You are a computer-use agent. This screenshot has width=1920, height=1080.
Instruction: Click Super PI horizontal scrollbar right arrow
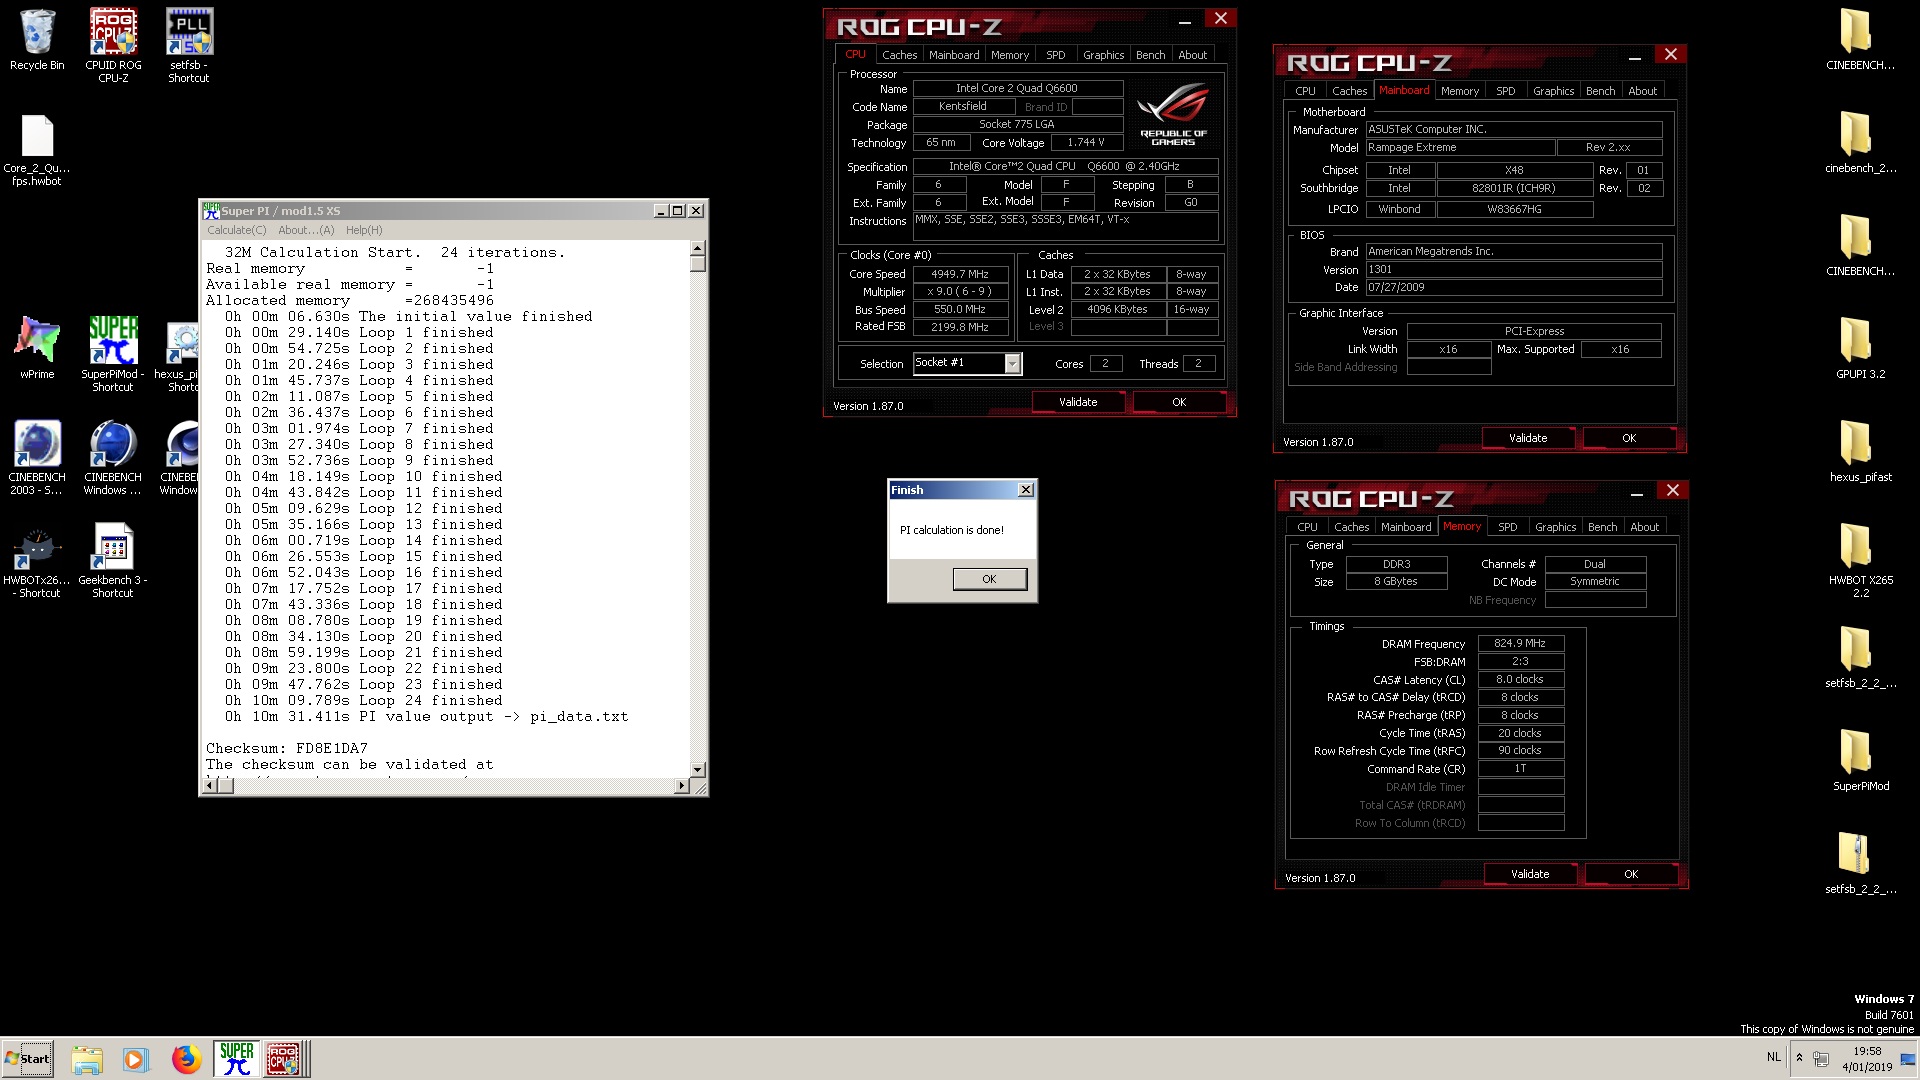681,786
